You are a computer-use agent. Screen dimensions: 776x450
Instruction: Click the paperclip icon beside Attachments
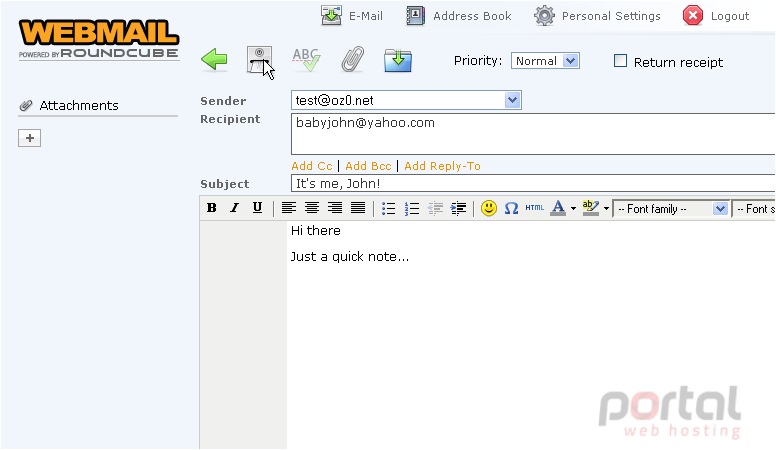tap(26, 105)
